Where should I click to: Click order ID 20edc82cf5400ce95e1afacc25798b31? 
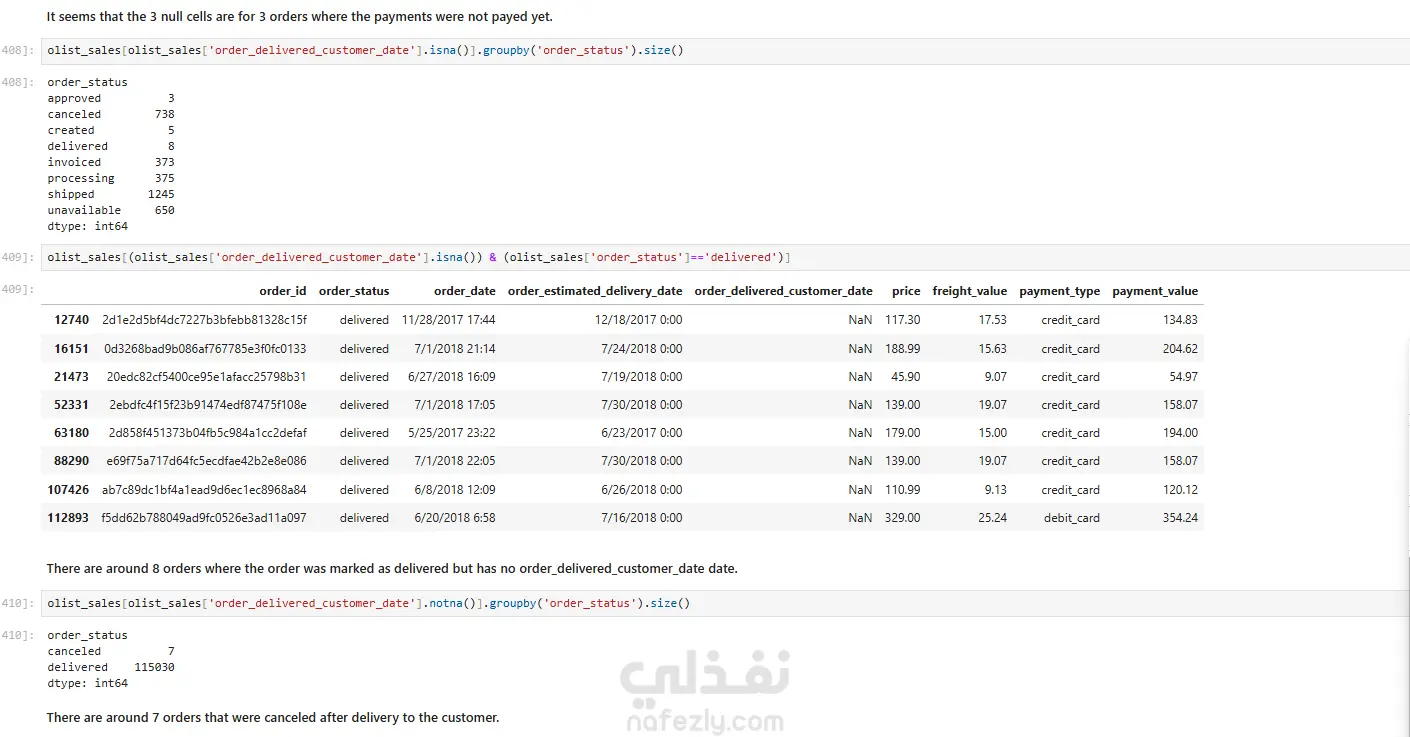point(206,376)
